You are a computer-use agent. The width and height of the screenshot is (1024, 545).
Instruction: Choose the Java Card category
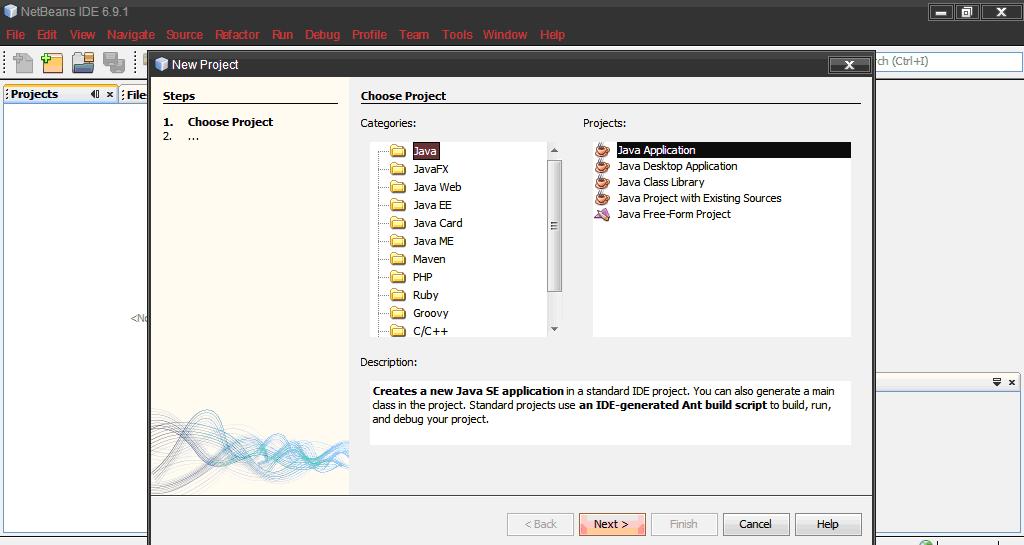coord(438,223)
